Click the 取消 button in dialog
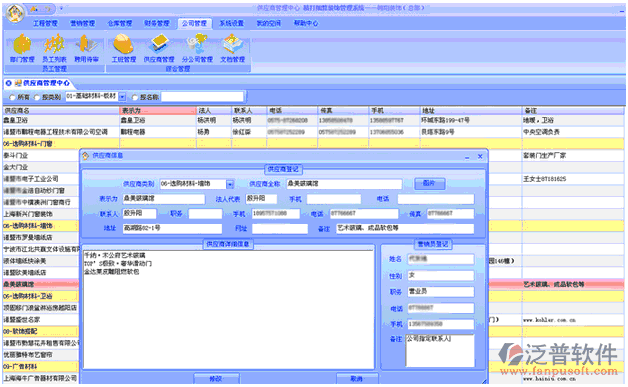 pyautogui.click(x=356, y=379)
